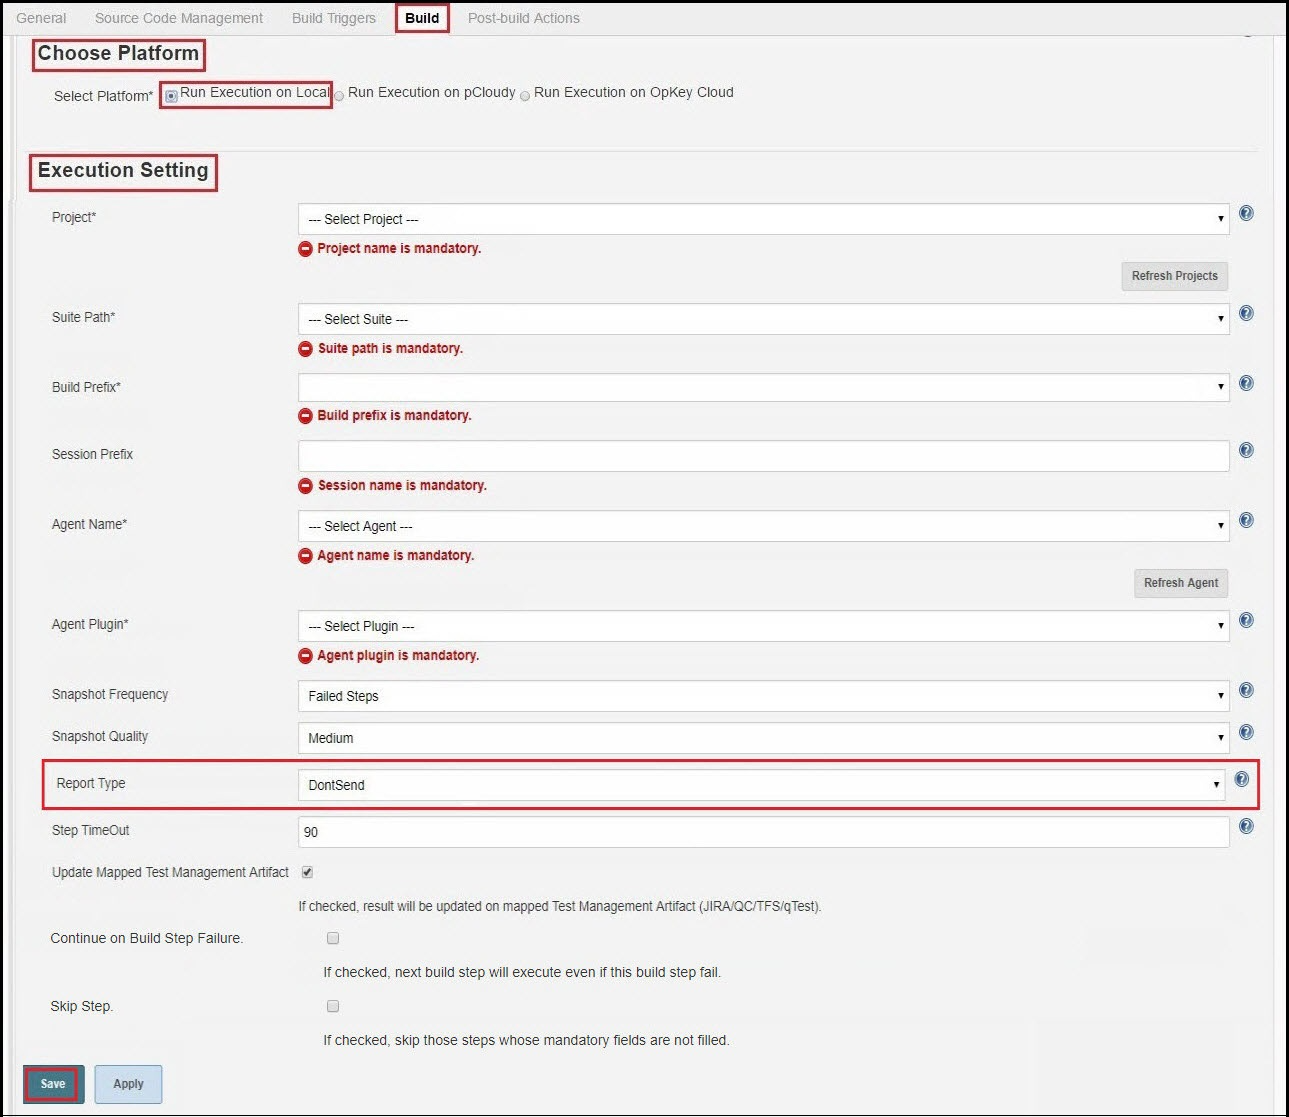Click the Build prefix is mandatory message
Image resolution: width=1289 pixels, height=1117 pixels.
[x=394, y=415]
